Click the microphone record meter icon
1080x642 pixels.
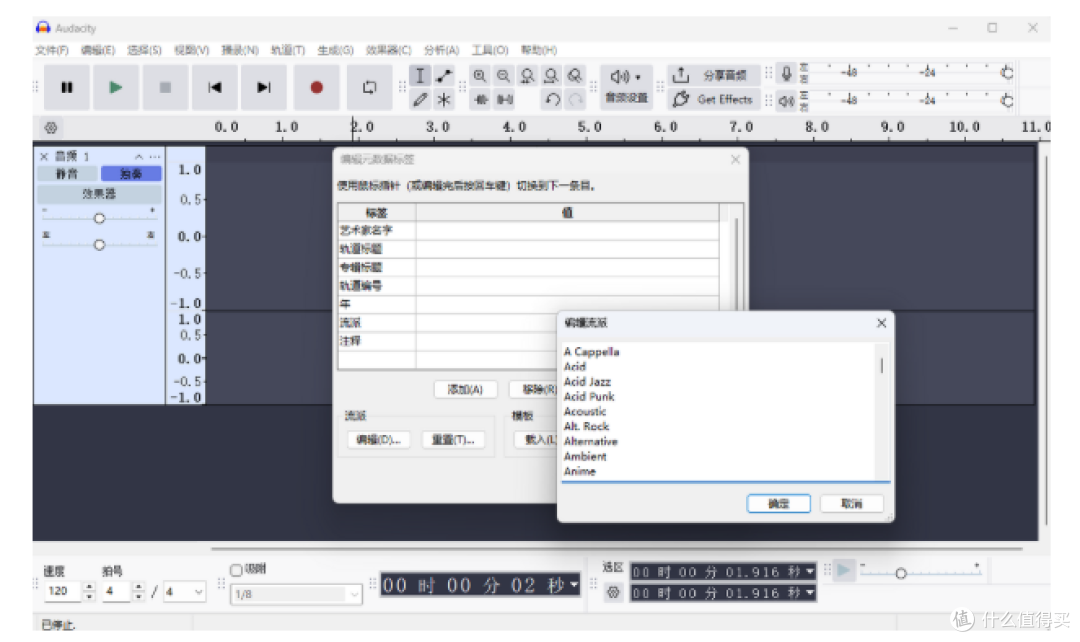click(786, 73)
